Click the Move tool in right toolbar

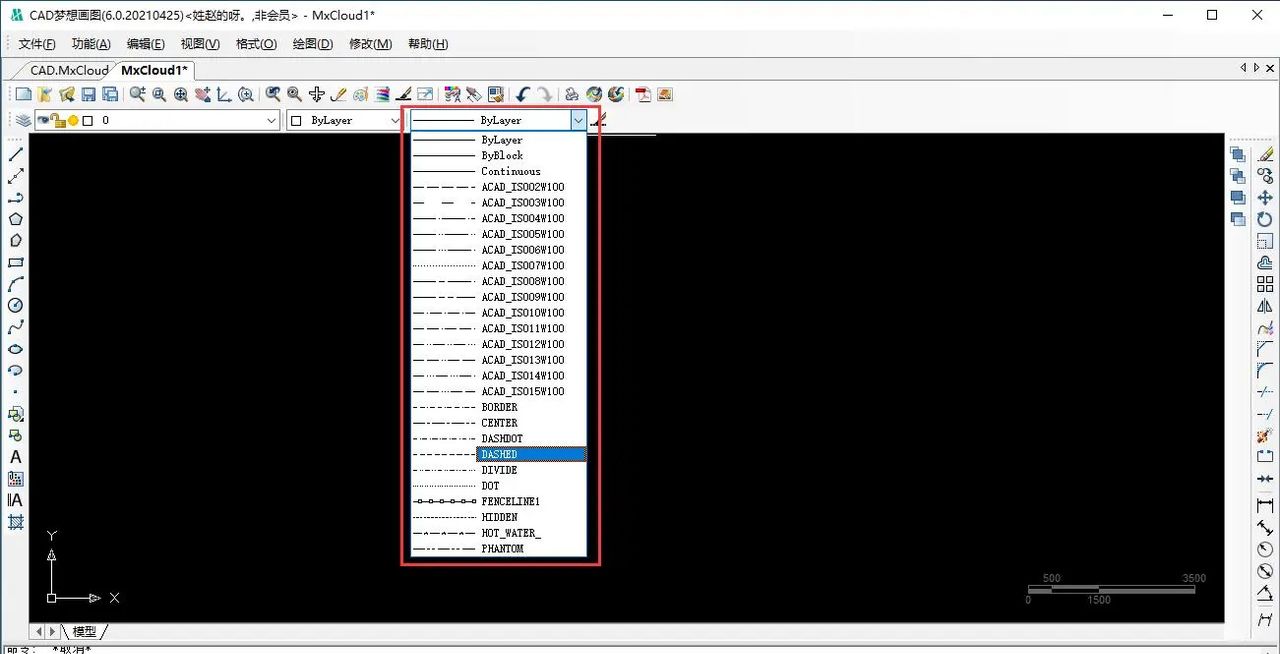click(x=1265, y=198)
